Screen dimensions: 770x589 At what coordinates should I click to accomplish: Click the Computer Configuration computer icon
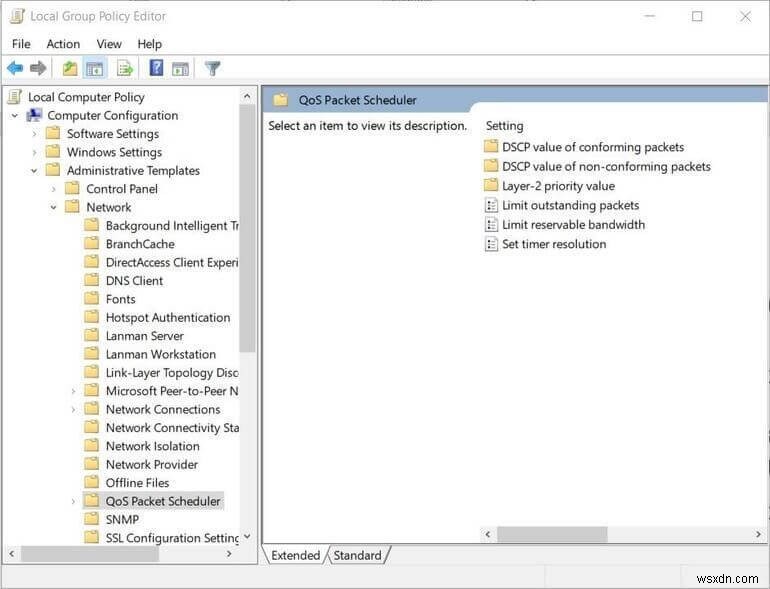pos(34,115)
